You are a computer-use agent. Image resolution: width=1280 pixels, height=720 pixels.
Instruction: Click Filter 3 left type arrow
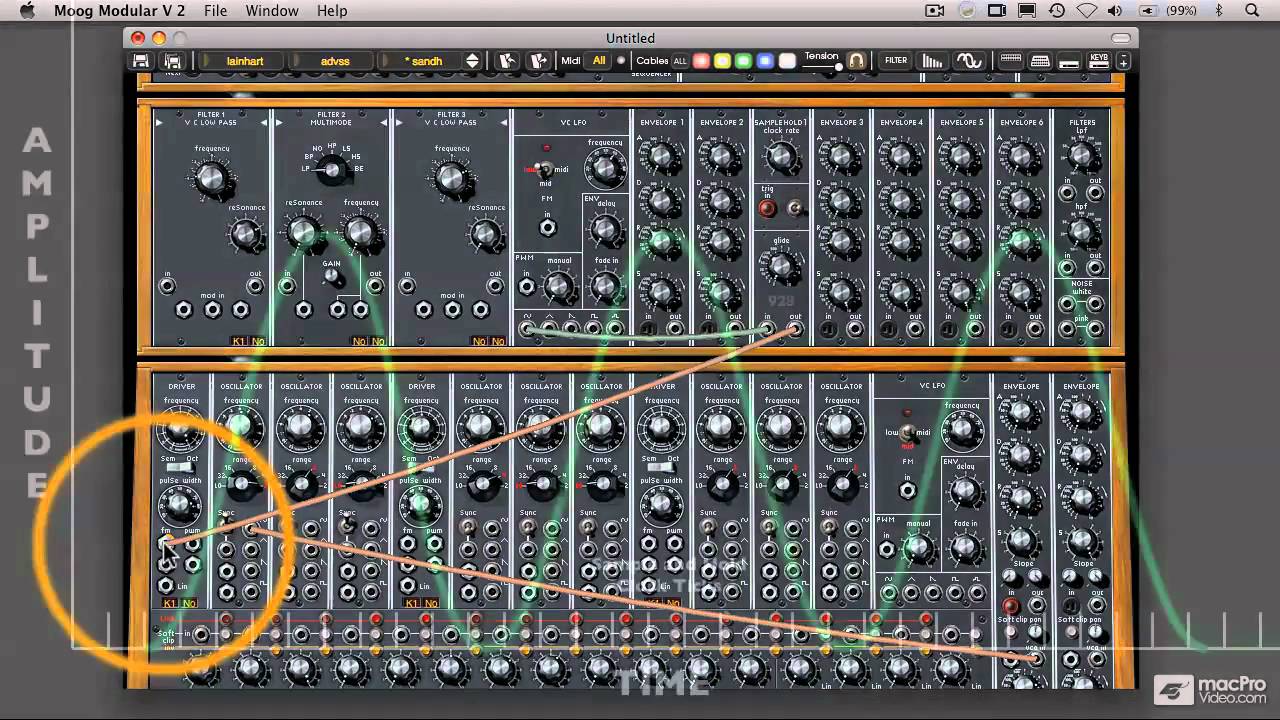tap(398, 122)
